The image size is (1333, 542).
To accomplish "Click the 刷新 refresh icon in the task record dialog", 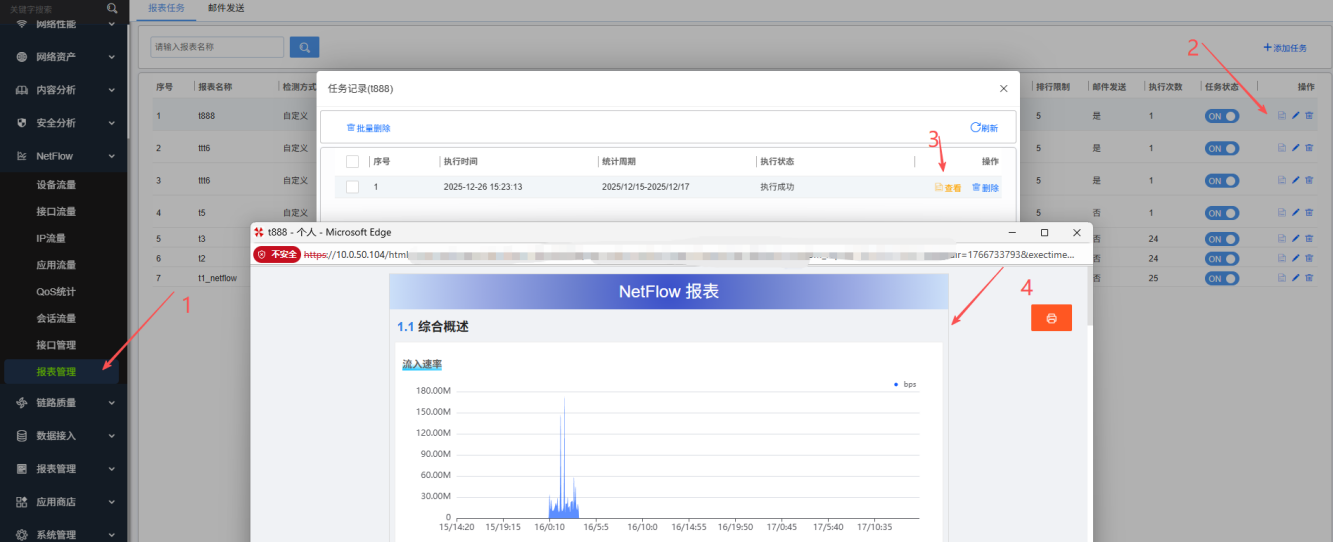I will [x=984, y=128].
